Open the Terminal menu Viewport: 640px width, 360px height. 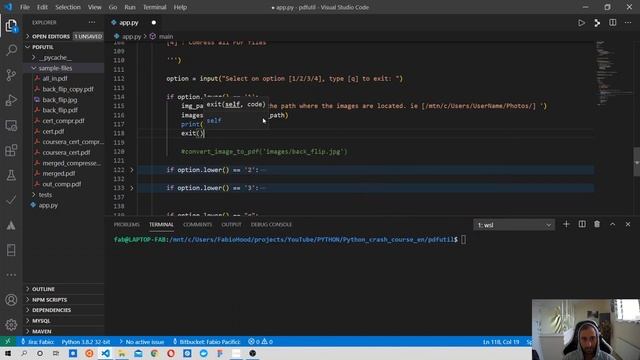pyautogui.click(x=155, y=7)
